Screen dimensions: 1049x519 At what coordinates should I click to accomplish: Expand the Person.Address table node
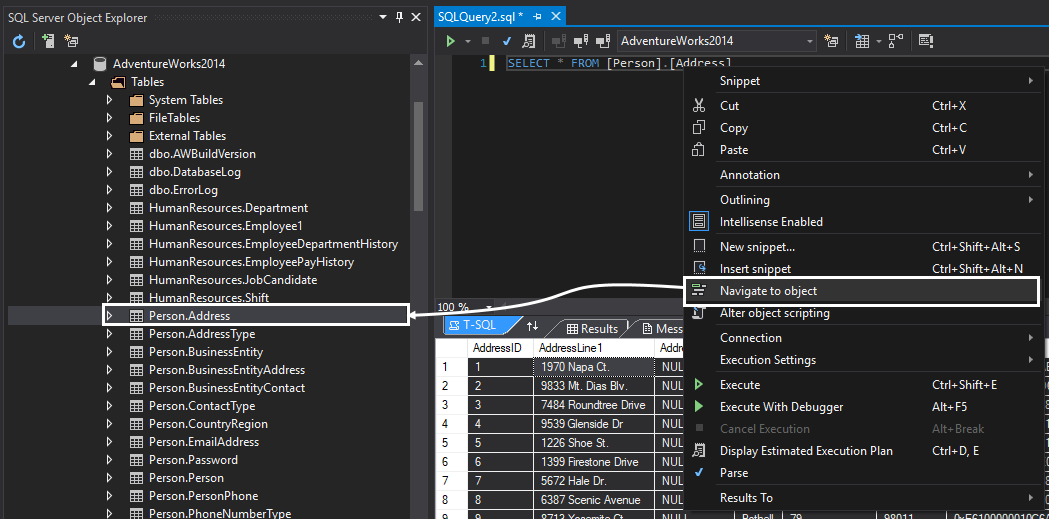tap(110, 316)
